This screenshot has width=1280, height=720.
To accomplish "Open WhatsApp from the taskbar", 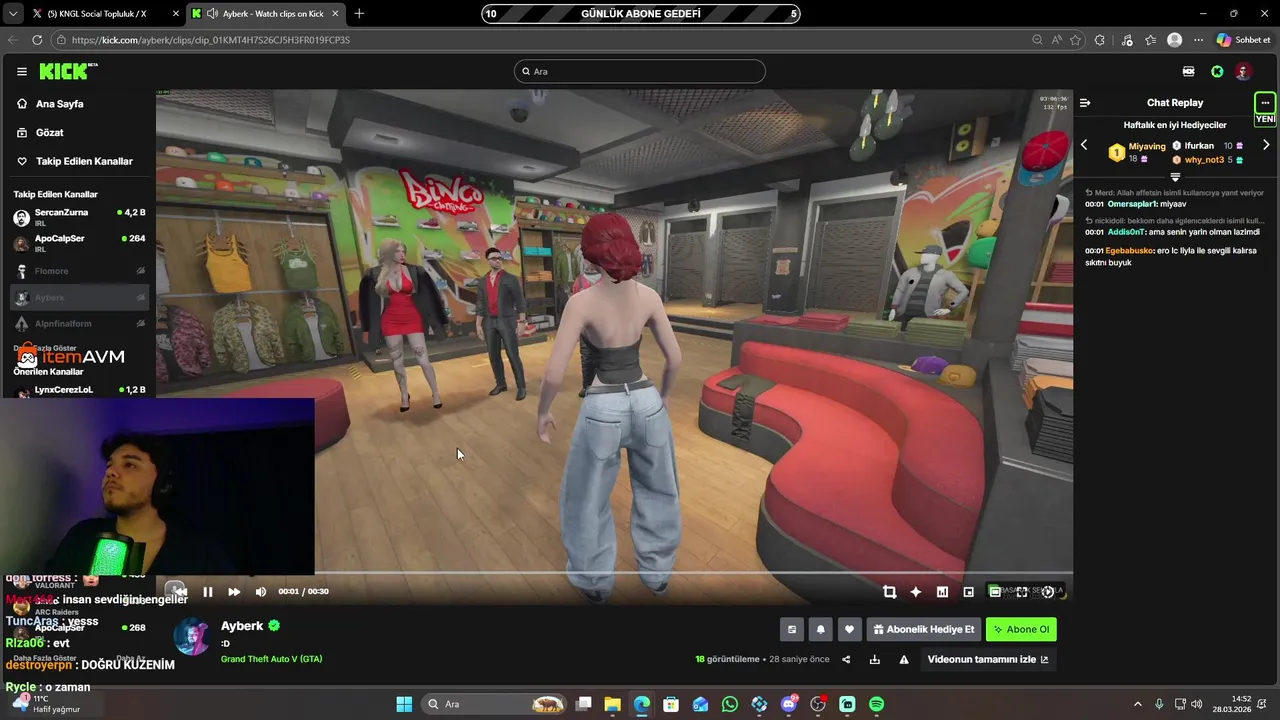I will [730, 704].
